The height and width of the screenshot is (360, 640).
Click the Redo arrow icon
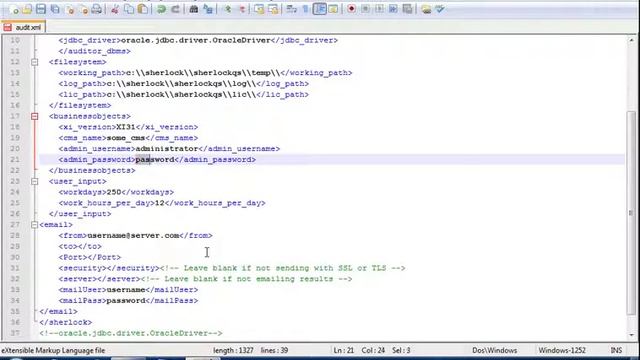point(175,9)
